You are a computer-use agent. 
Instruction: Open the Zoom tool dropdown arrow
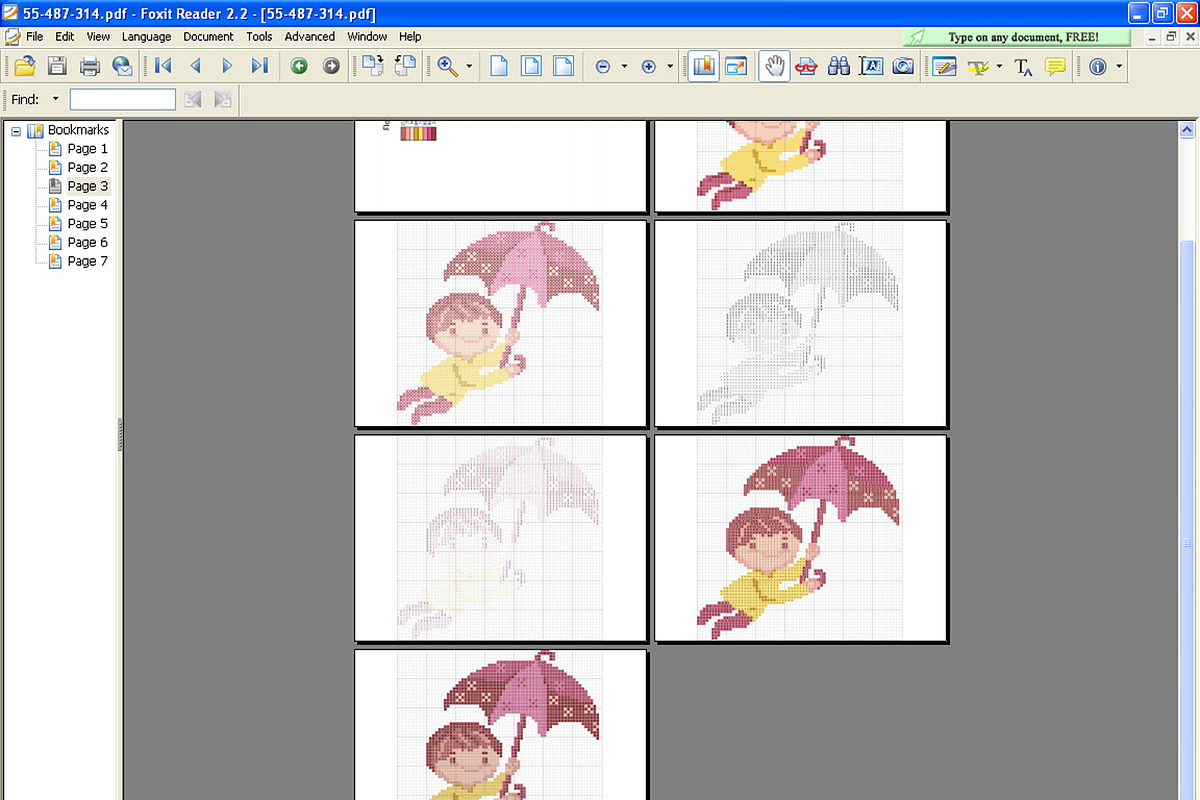(x=469, y=67)
